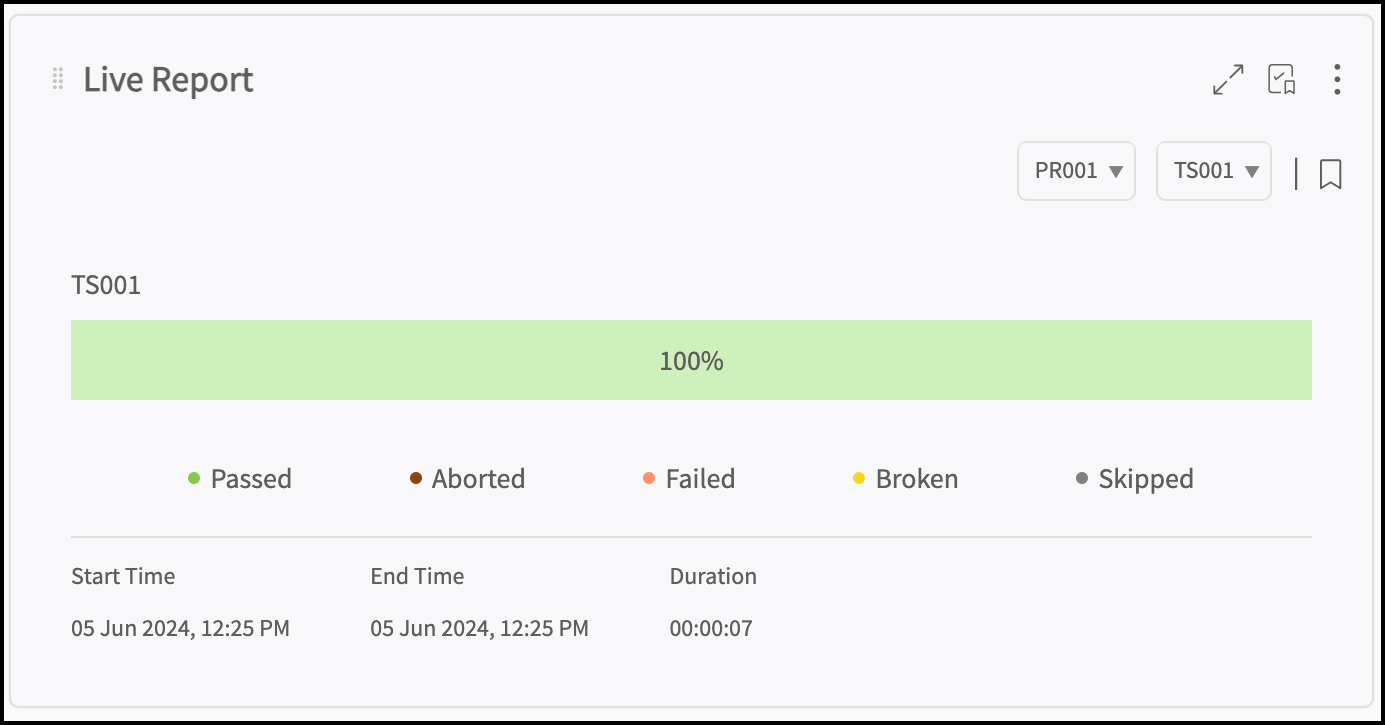
Task: Select the TS001 label above the bar
Action: pyautogui.click(x=106, y=286)
